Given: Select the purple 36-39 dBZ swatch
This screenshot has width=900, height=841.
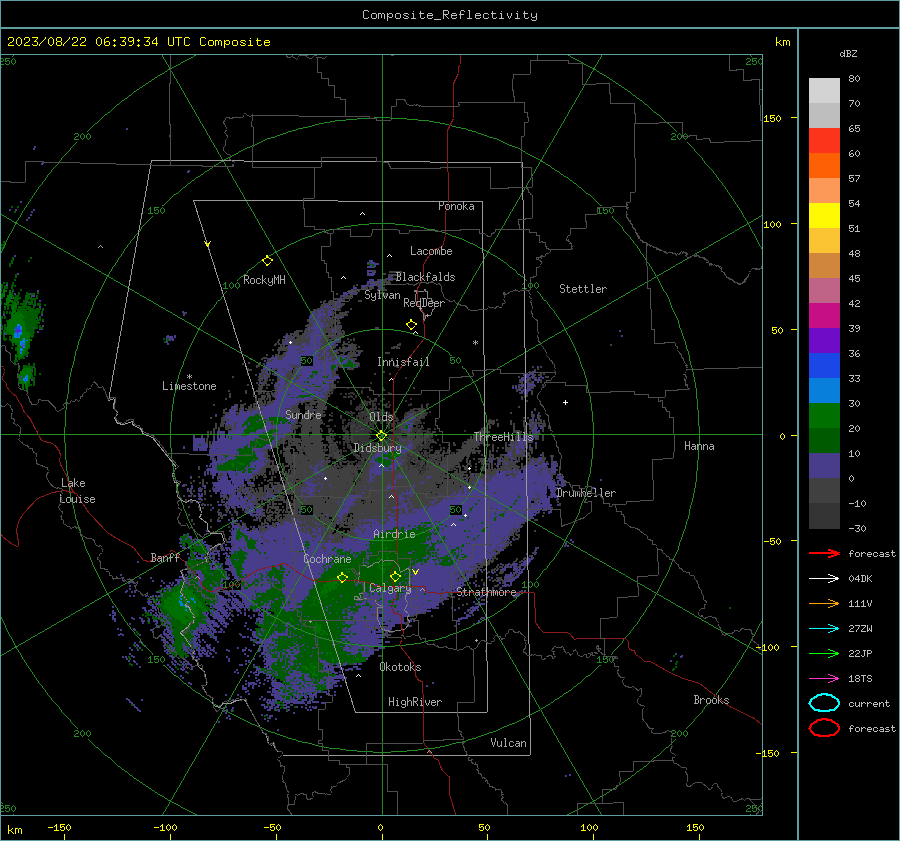Looking at the screenshot, I should pyautogui.click(x=824, y=340).
